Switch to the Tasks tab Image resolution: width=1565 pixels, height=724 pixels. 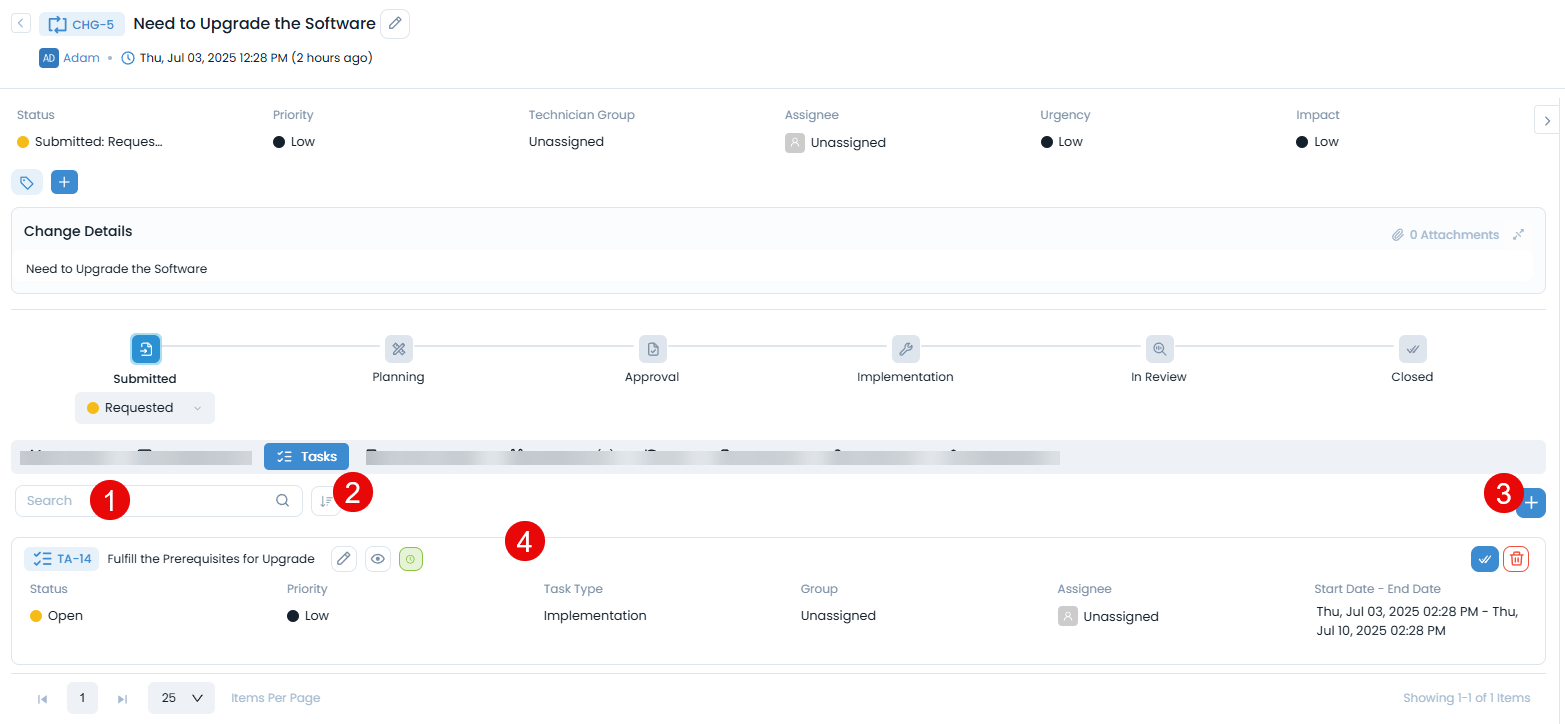[x=306, y=456]
